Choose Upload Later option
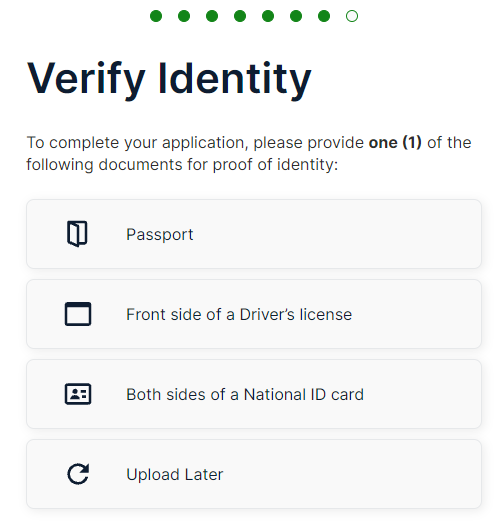Screen dimensions: 500x522 (254, 474)
